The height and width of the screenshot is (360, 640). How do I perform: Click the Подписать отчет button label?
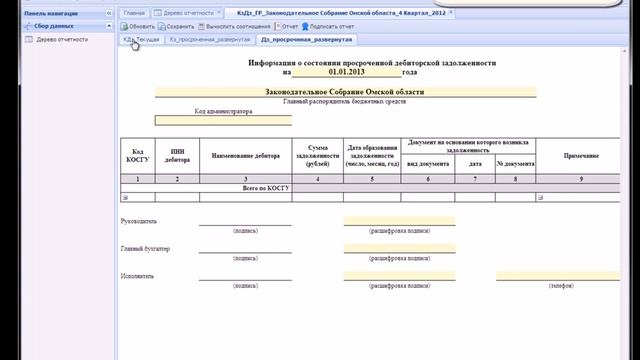(x=332, y=27)
